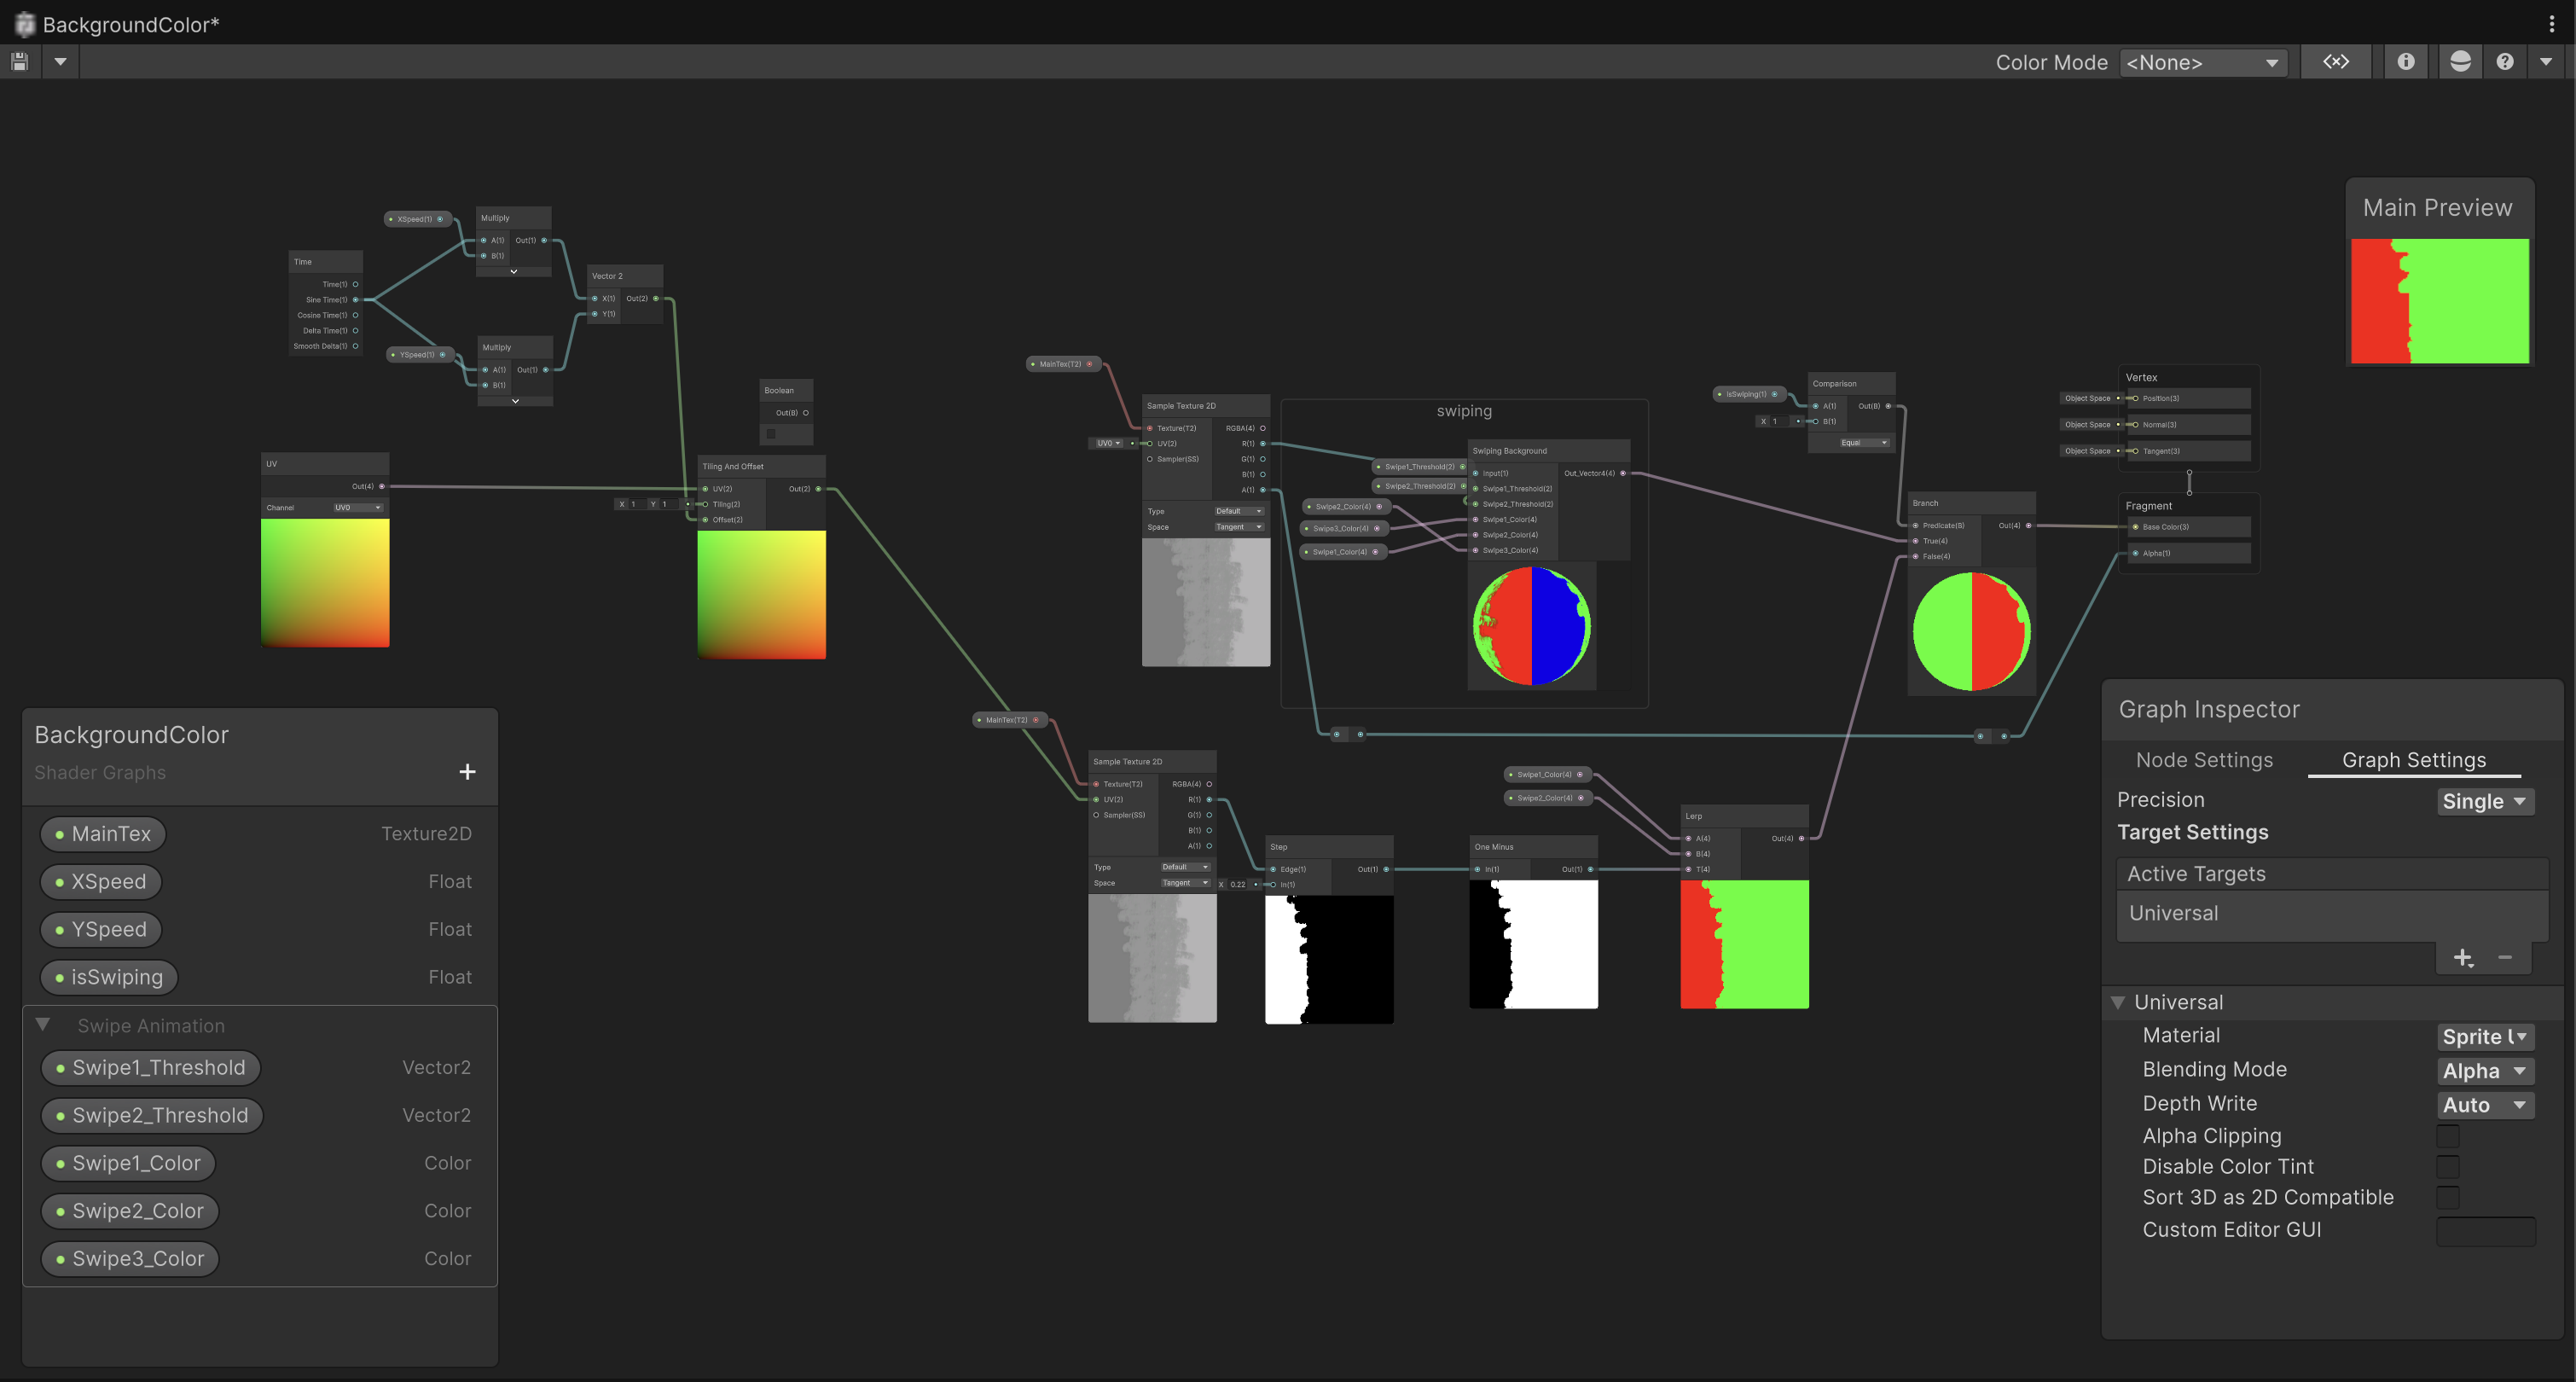Click the Save Asset icon in the toolbar
This screenshot has width=2576, height=1382.
(x=19, y=62)
